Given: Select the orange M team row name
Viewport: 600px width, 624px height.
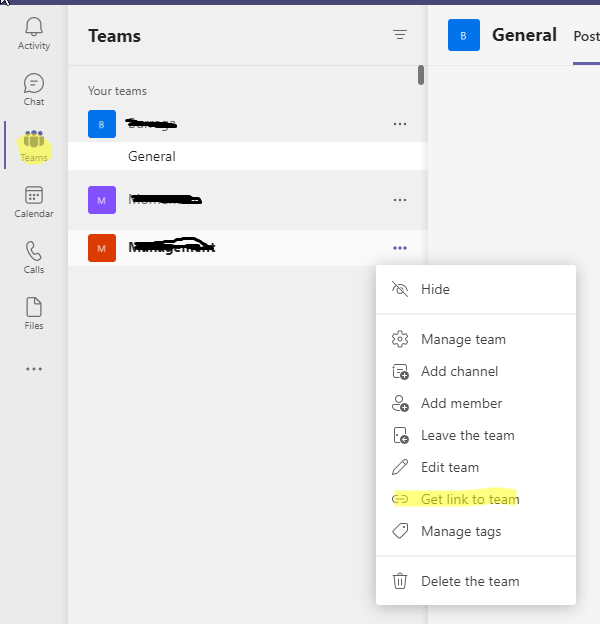Looking at the screenshot, I should 172,247.
